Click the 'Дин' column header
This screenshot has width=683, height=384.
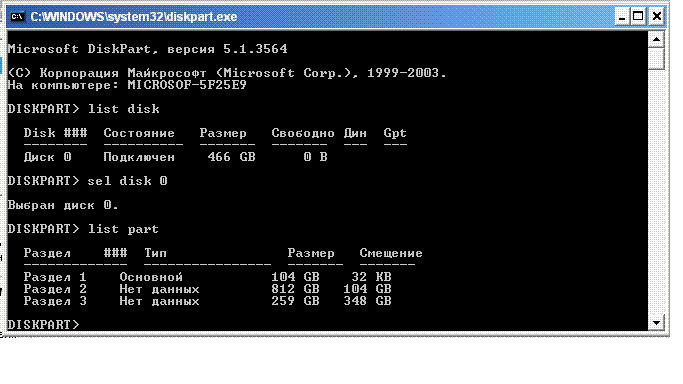355,133
